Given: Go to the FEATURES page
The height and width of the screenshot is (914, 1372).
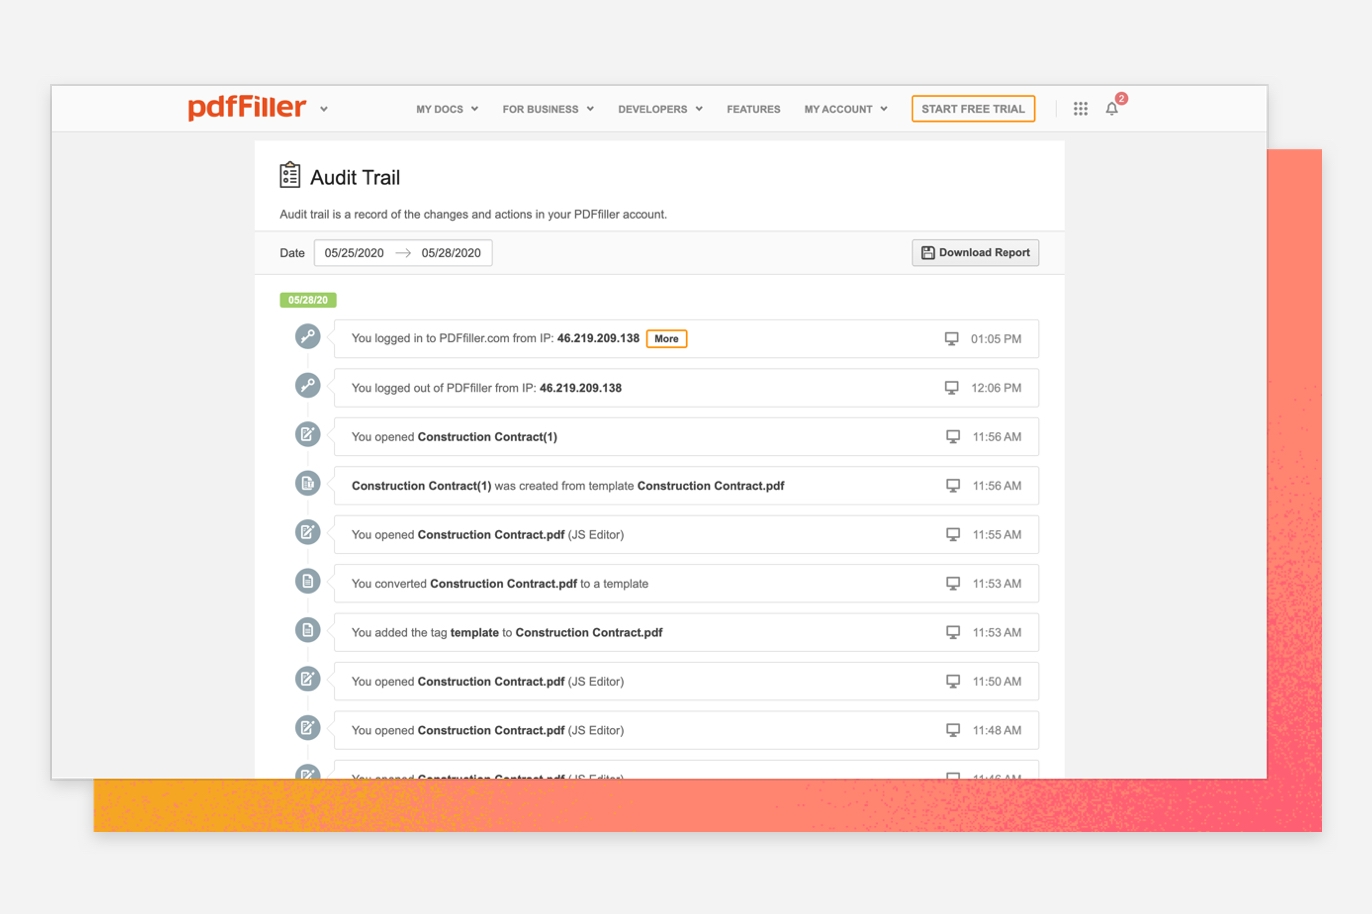Looking at the screenshot, I should pos(753,109).
